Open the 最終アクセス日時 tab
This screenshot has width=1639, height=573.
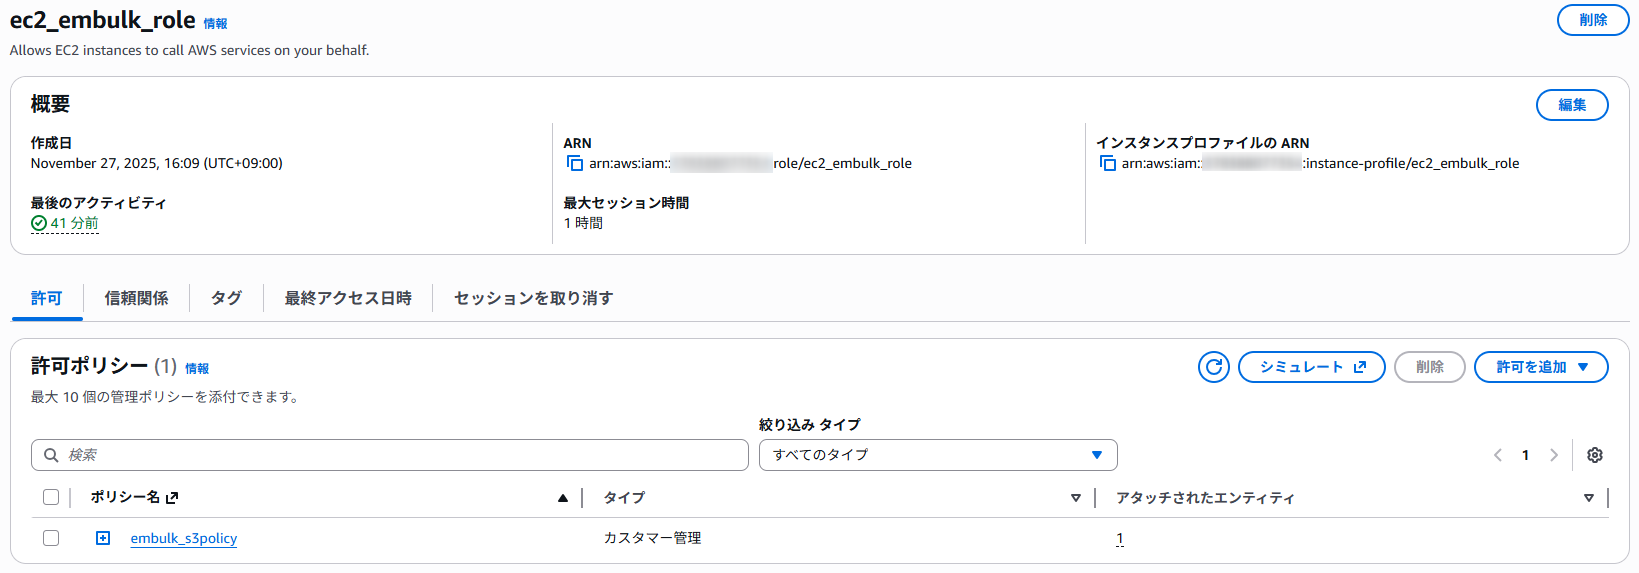(x=348, y=298)
